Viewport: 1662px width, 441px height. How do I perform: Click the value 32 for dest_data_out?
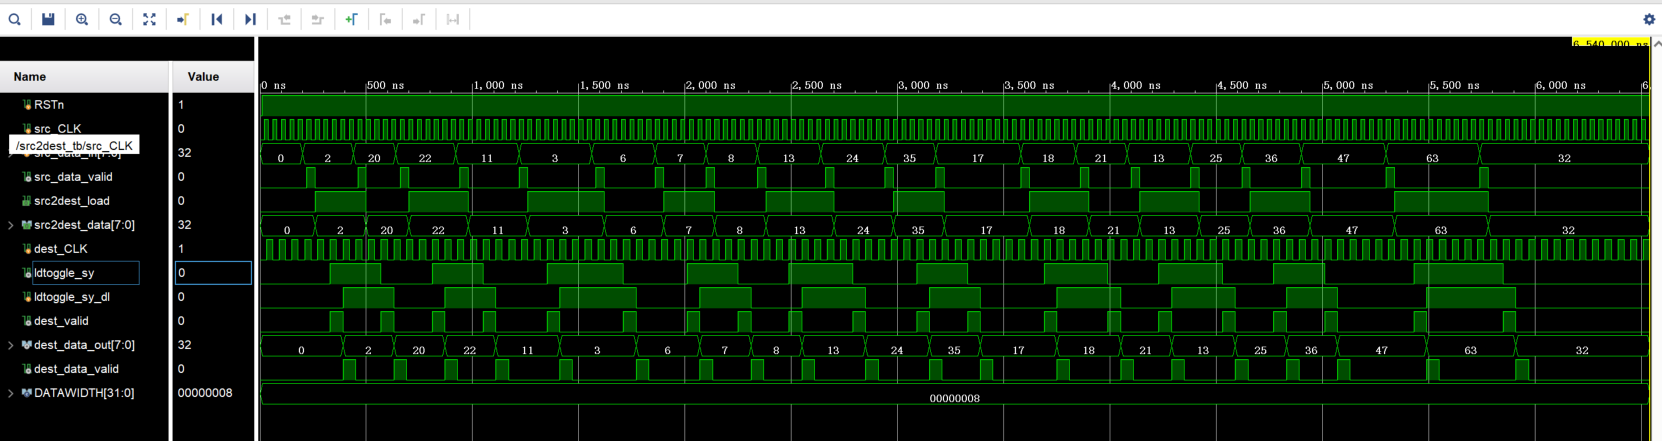pyautogui.click(x=184, y=345)
